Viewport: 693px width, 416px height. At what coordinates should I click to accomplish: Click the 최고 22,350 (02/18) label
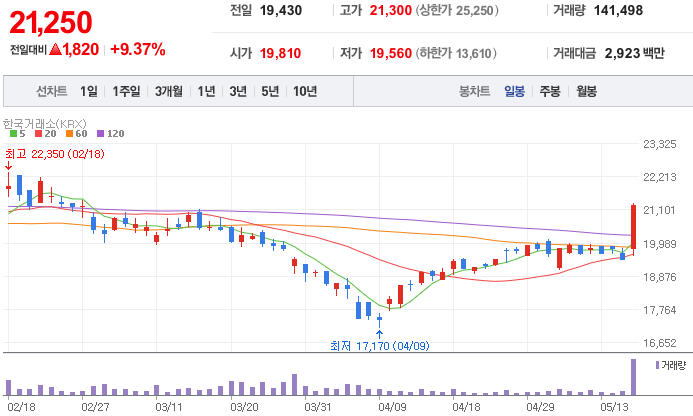pos(55,154)
